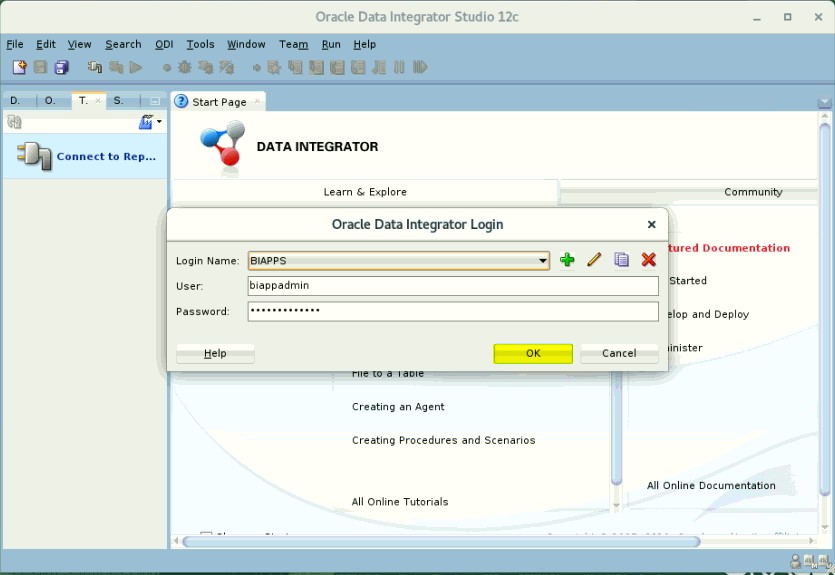Click the Data Integrator molecule logo
835x575 pixels.
pos(224,144)
